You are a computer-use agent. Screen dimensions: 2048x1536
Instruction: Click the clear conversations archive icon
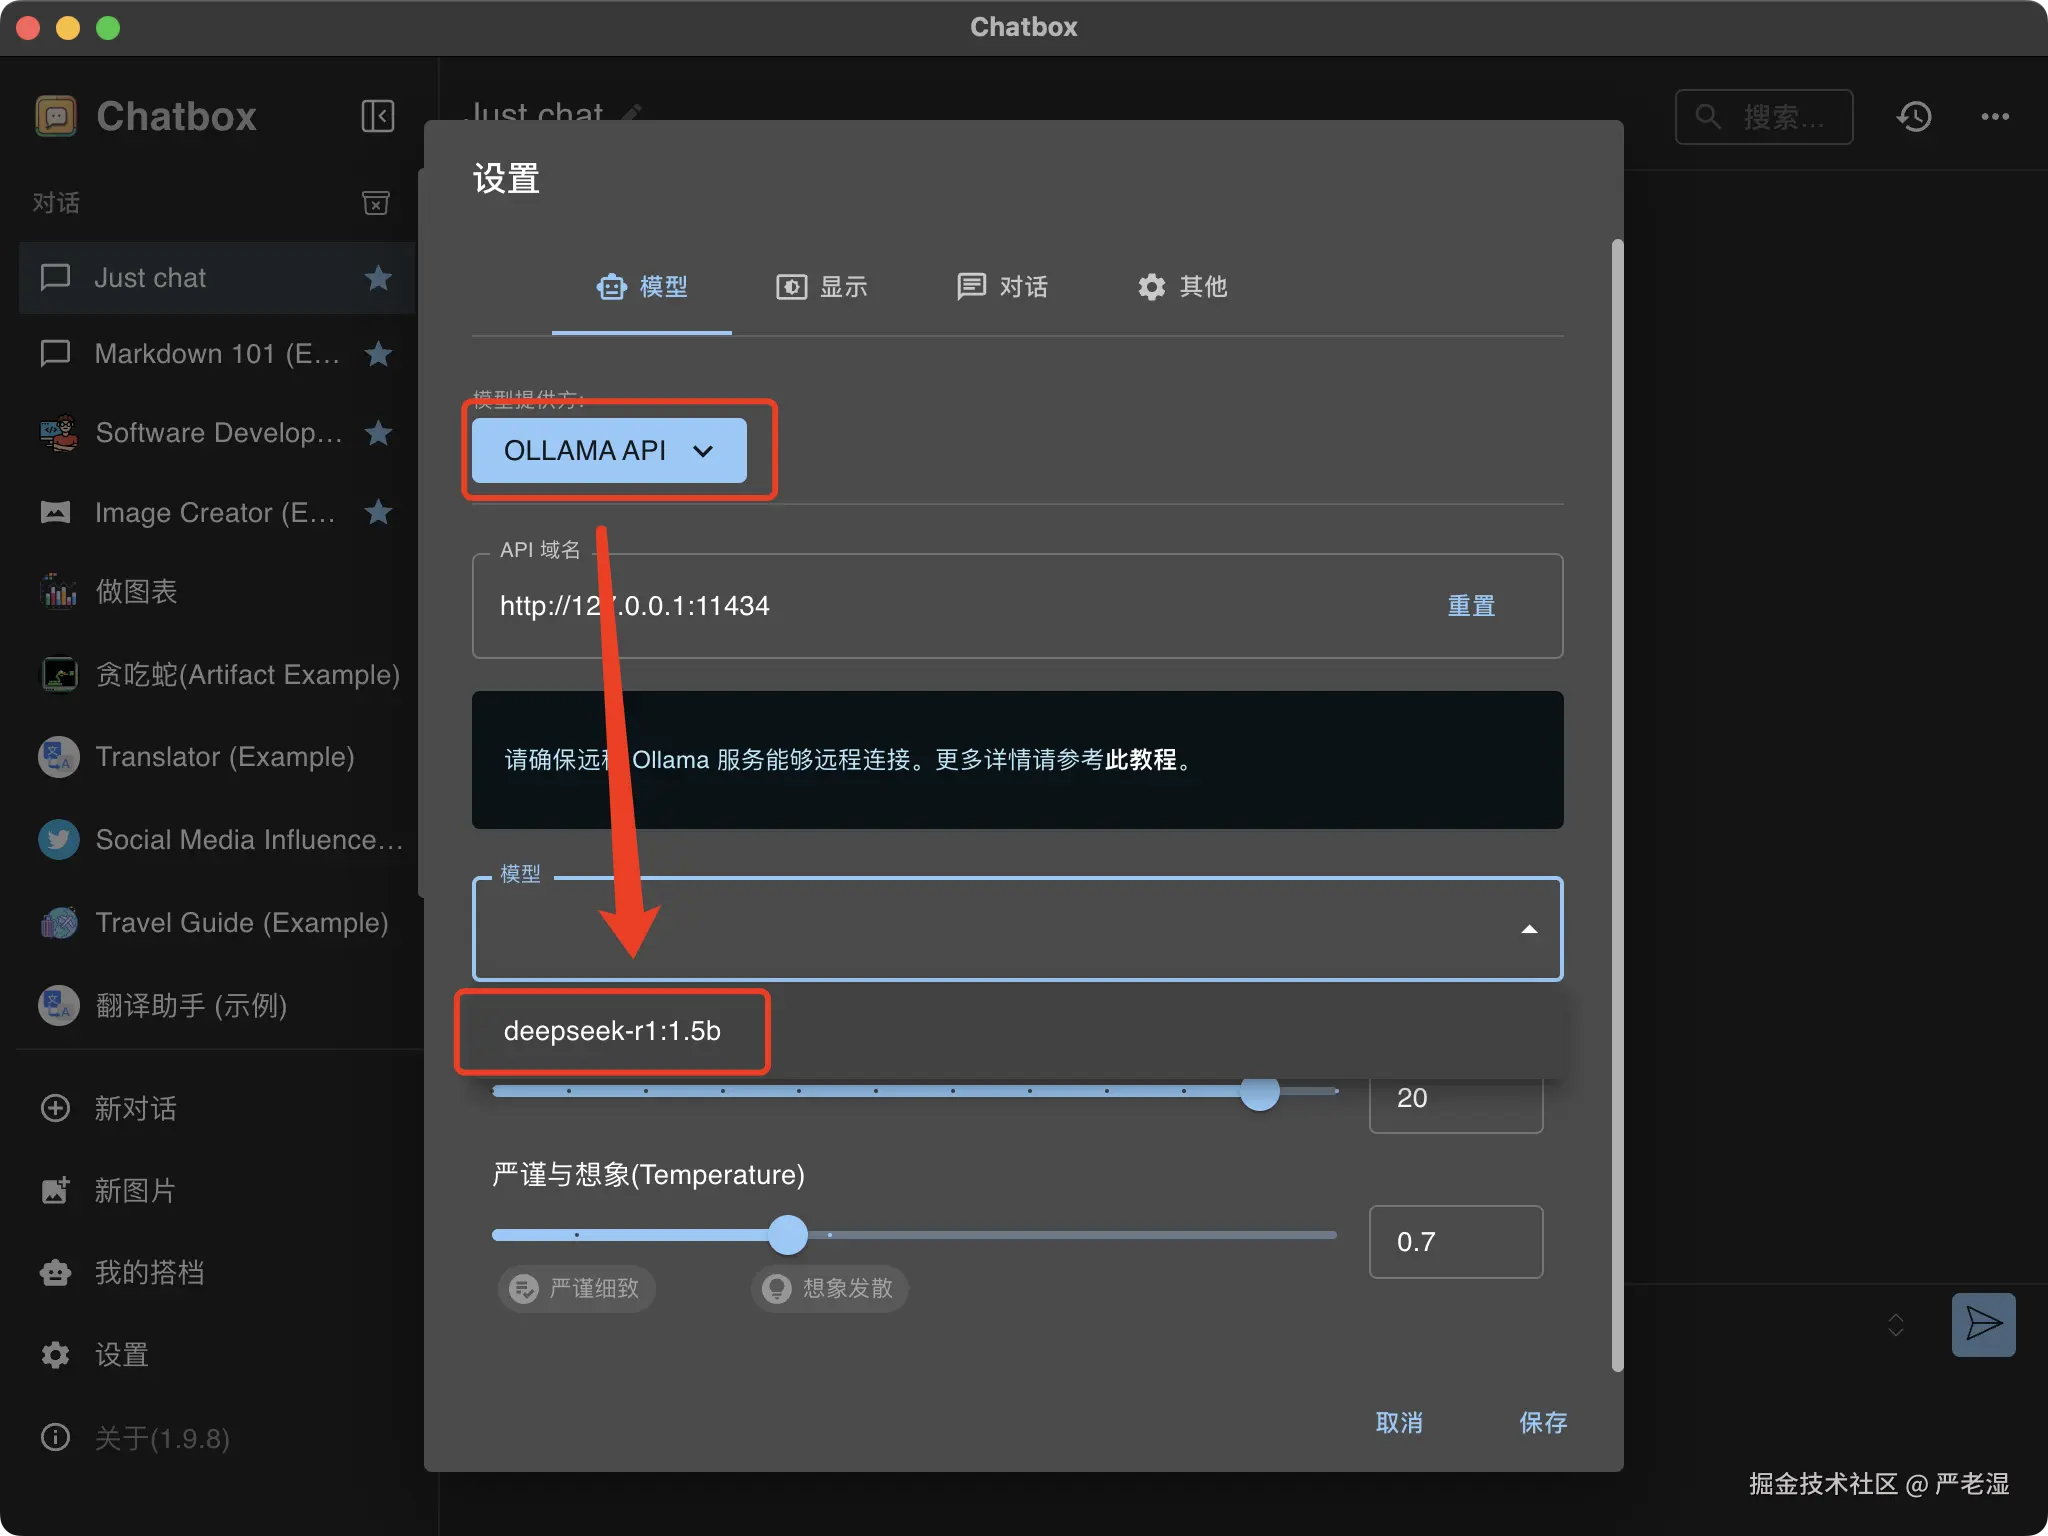pyautogui.click(x=375, y=203)
